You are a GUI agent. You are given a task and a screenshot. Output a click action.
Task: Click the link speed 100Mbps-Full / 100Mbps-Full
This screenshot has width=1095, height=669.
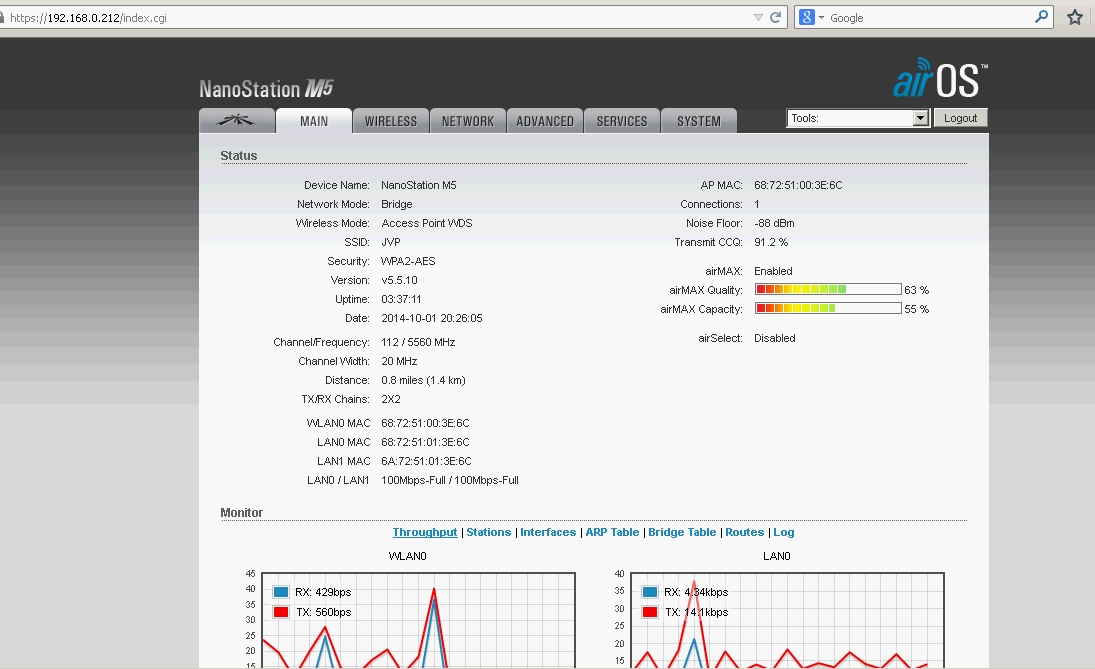[450, 480]
